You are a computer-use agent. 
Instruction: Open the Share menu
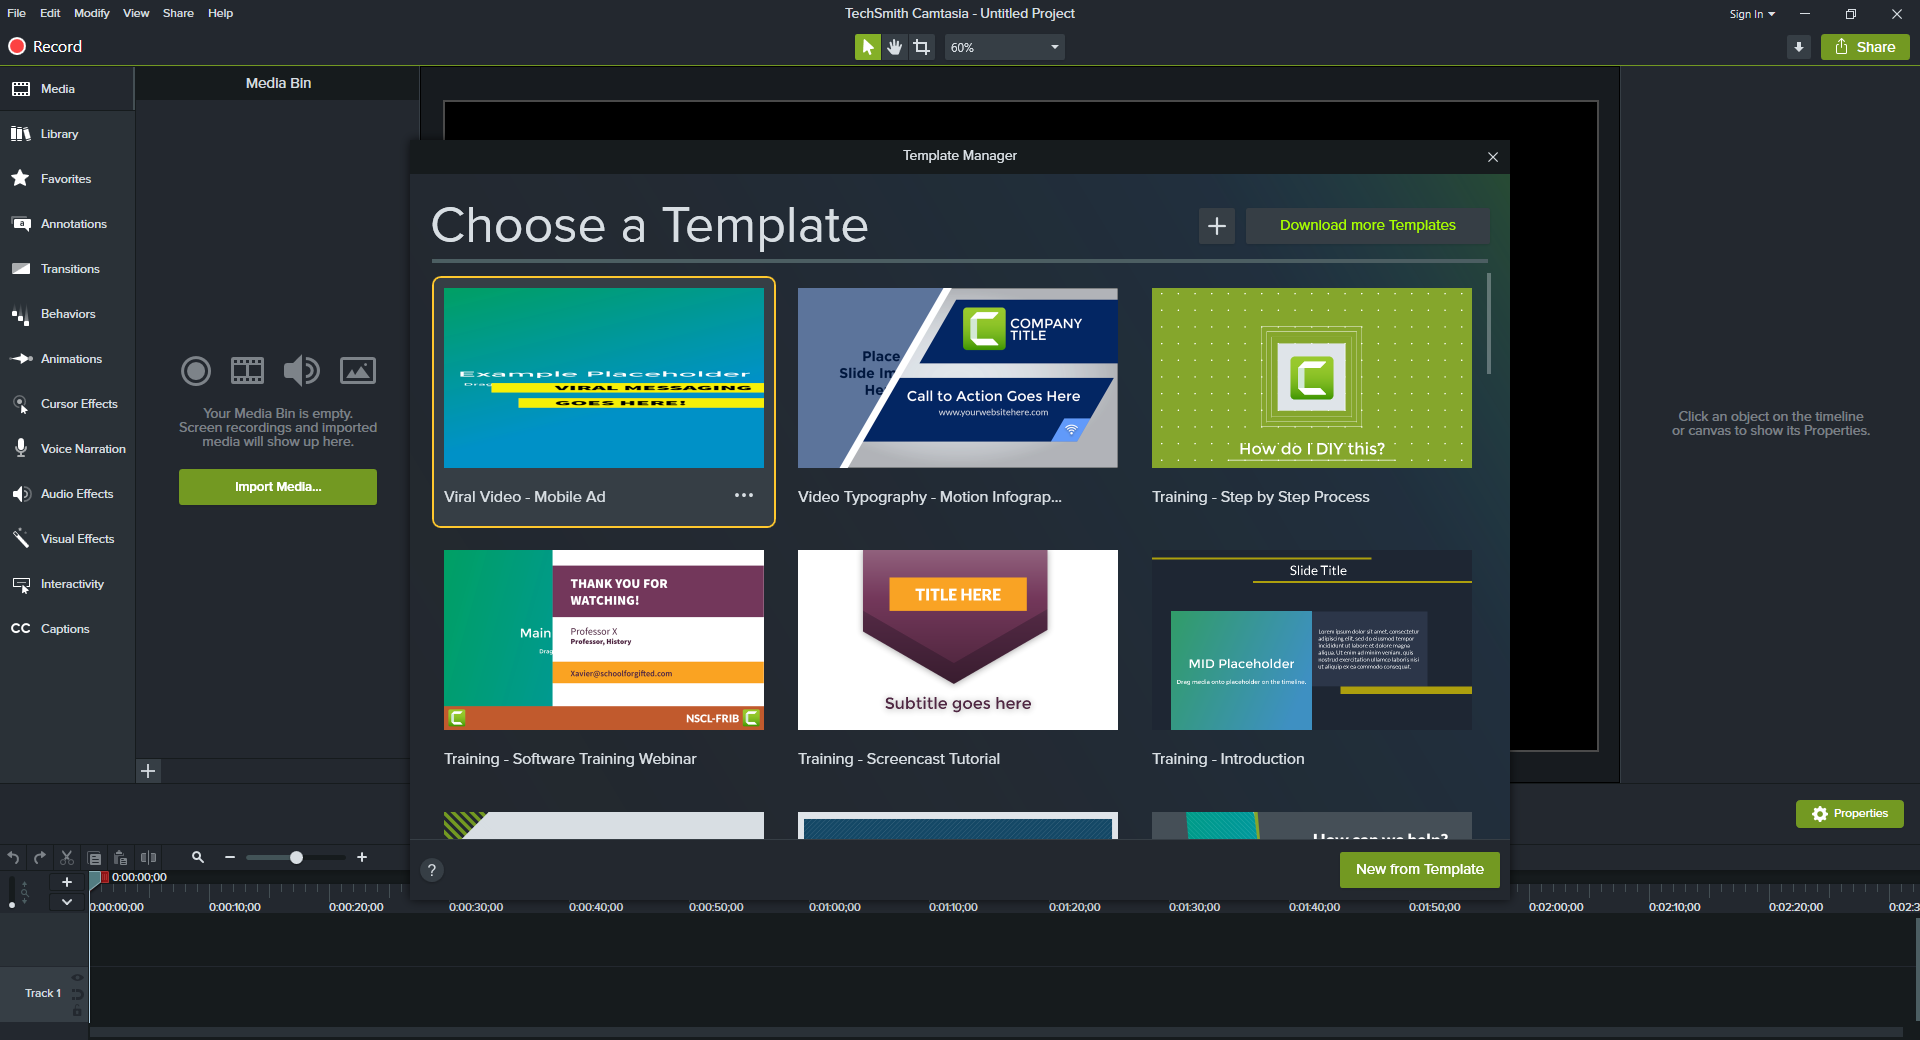click(178, 13)
